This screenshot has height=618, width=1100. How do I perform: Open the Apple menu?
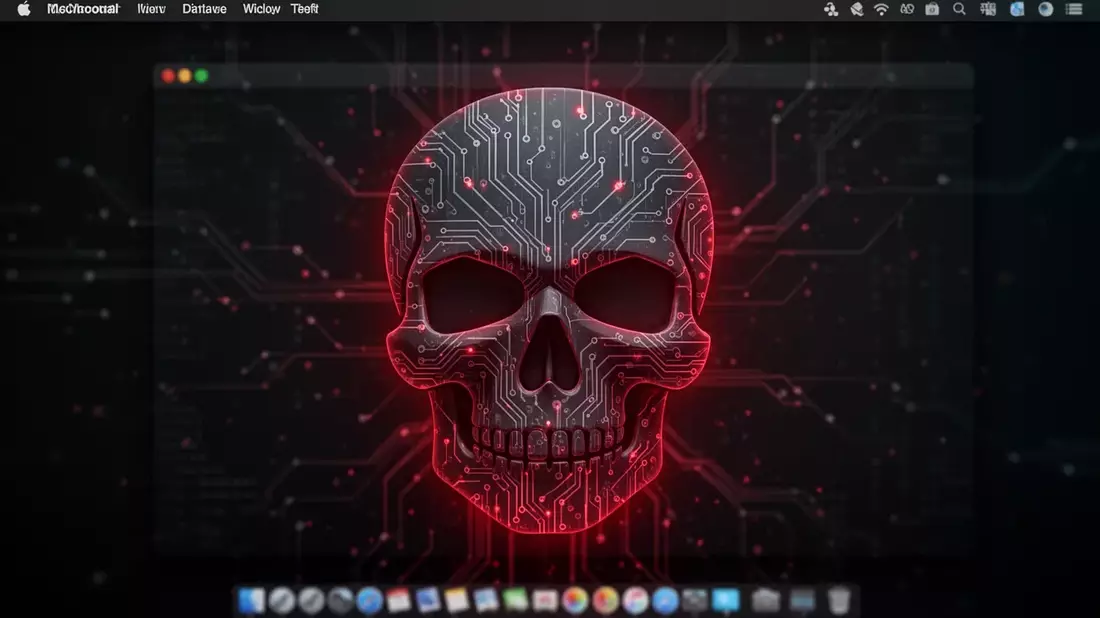pyautogui.click(x=24, y=9)
